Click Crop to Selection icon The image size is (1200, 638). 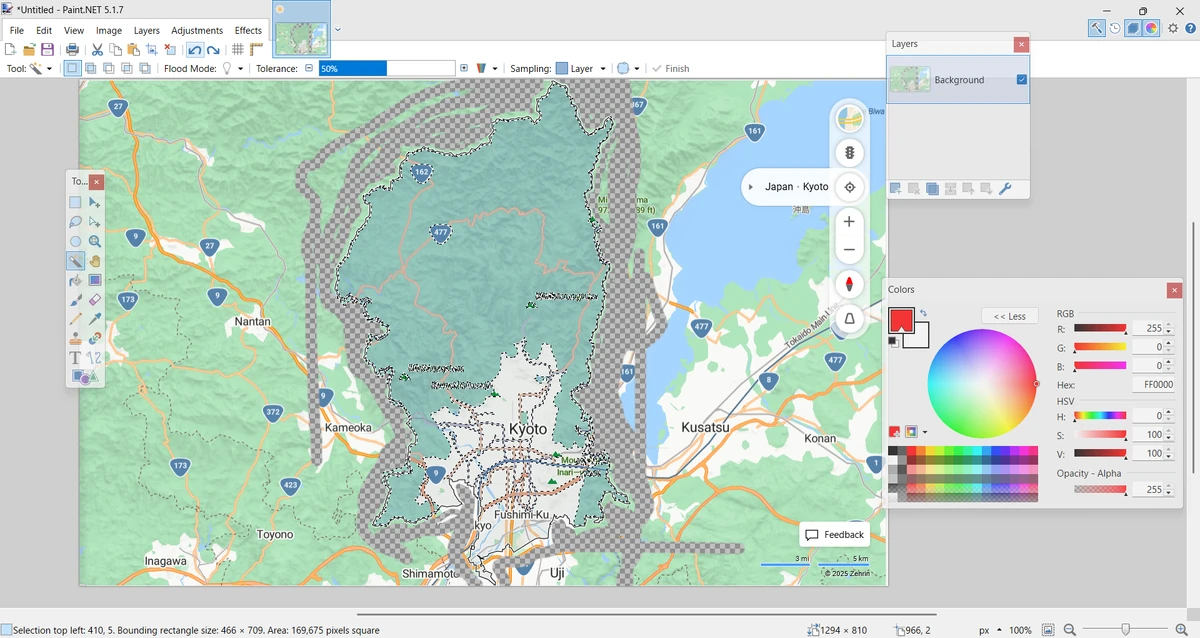[x=152, y=49]
